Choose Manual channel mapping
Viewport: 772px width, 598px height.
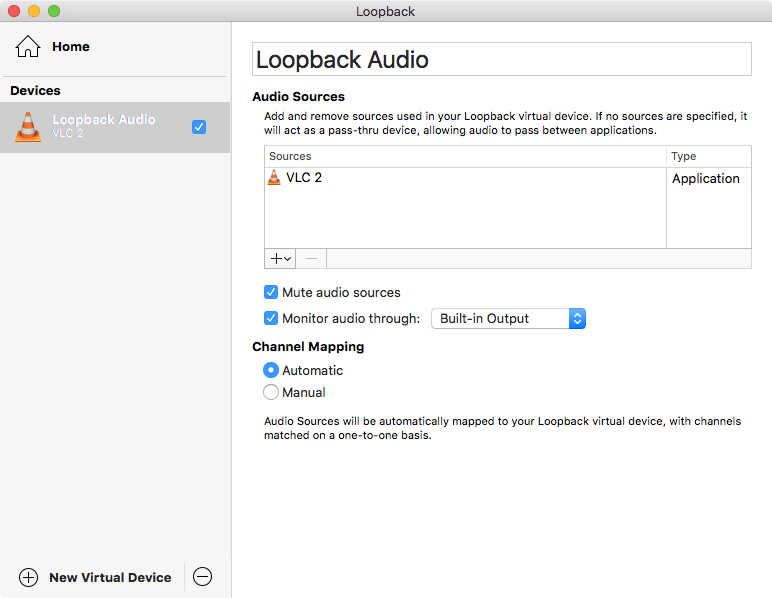coord(271,392)
